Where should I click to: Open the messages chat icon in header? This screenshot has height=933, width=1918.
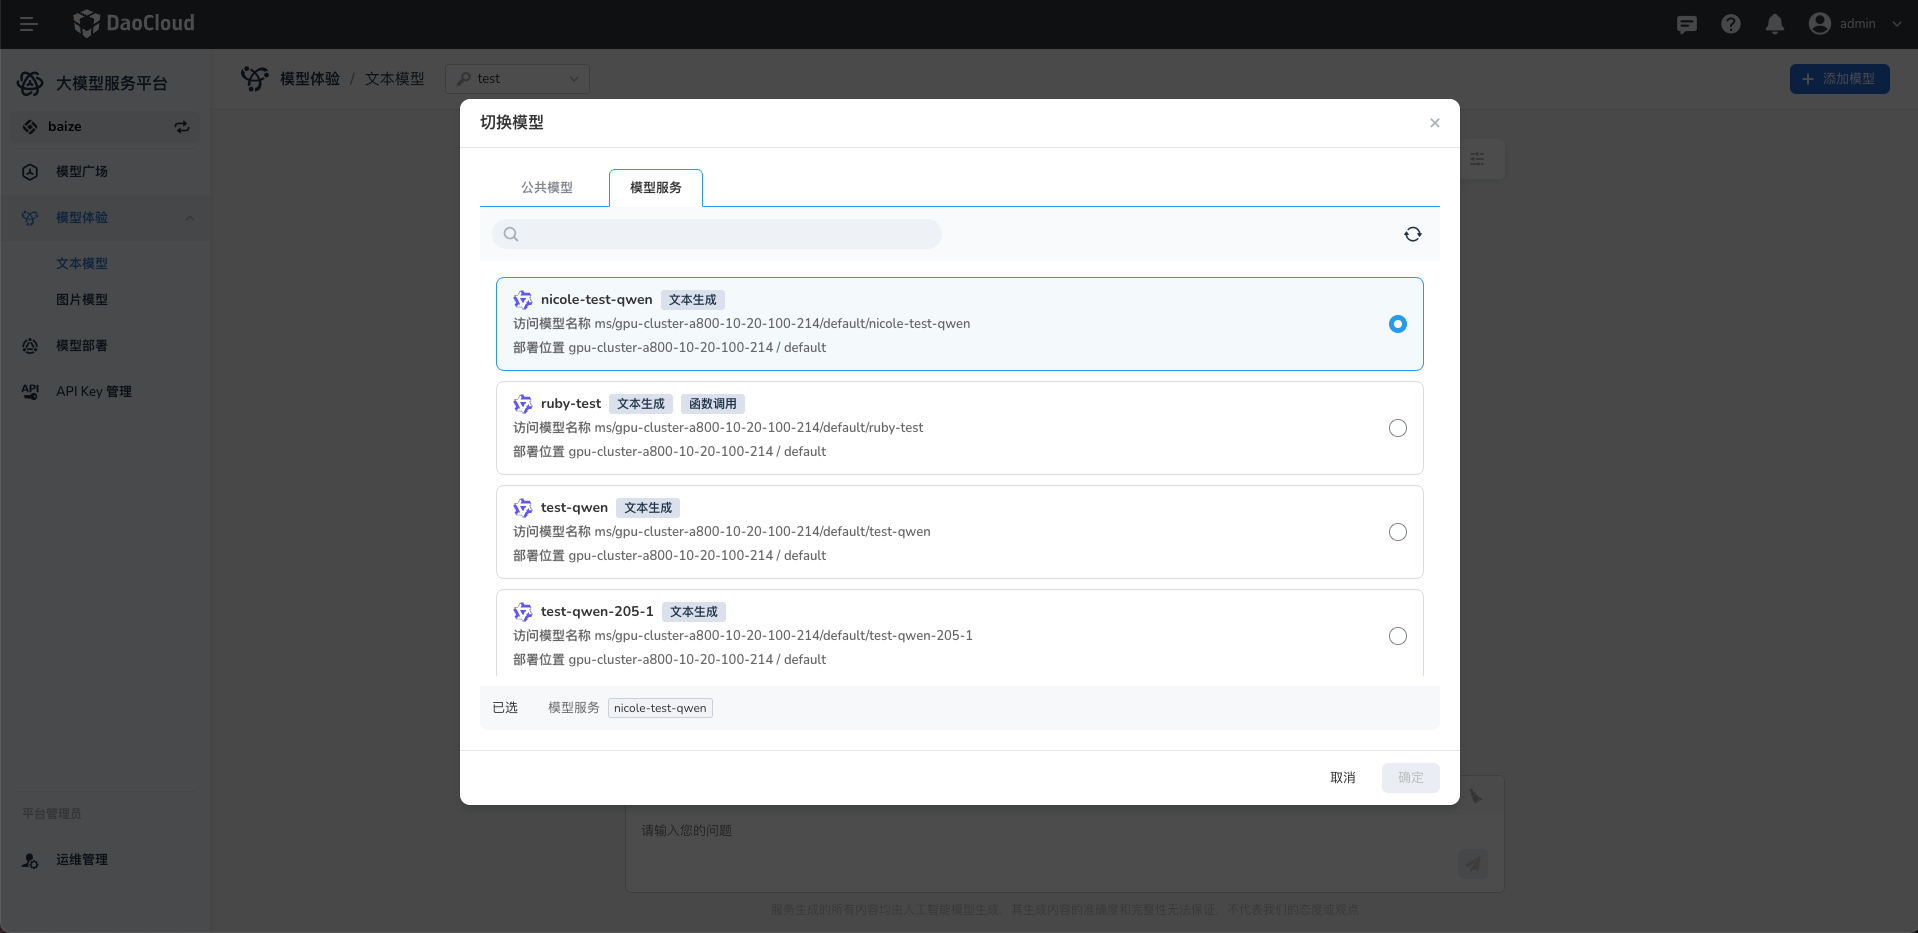[x=1686, y=24]
